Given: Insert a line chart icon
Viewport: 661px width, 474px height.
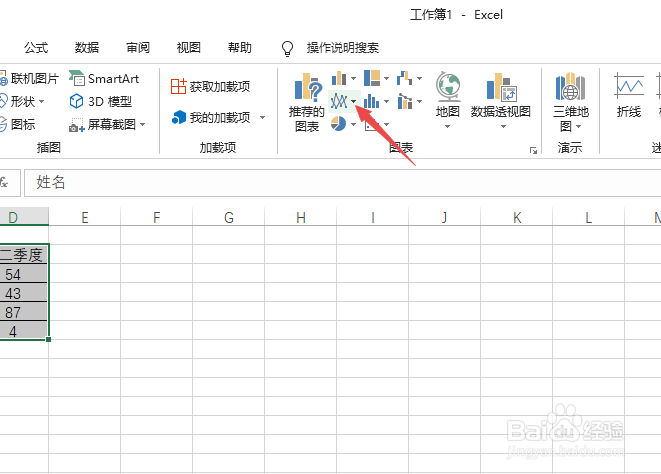Looking at the screenshot, I should click(x=339, y=101).
